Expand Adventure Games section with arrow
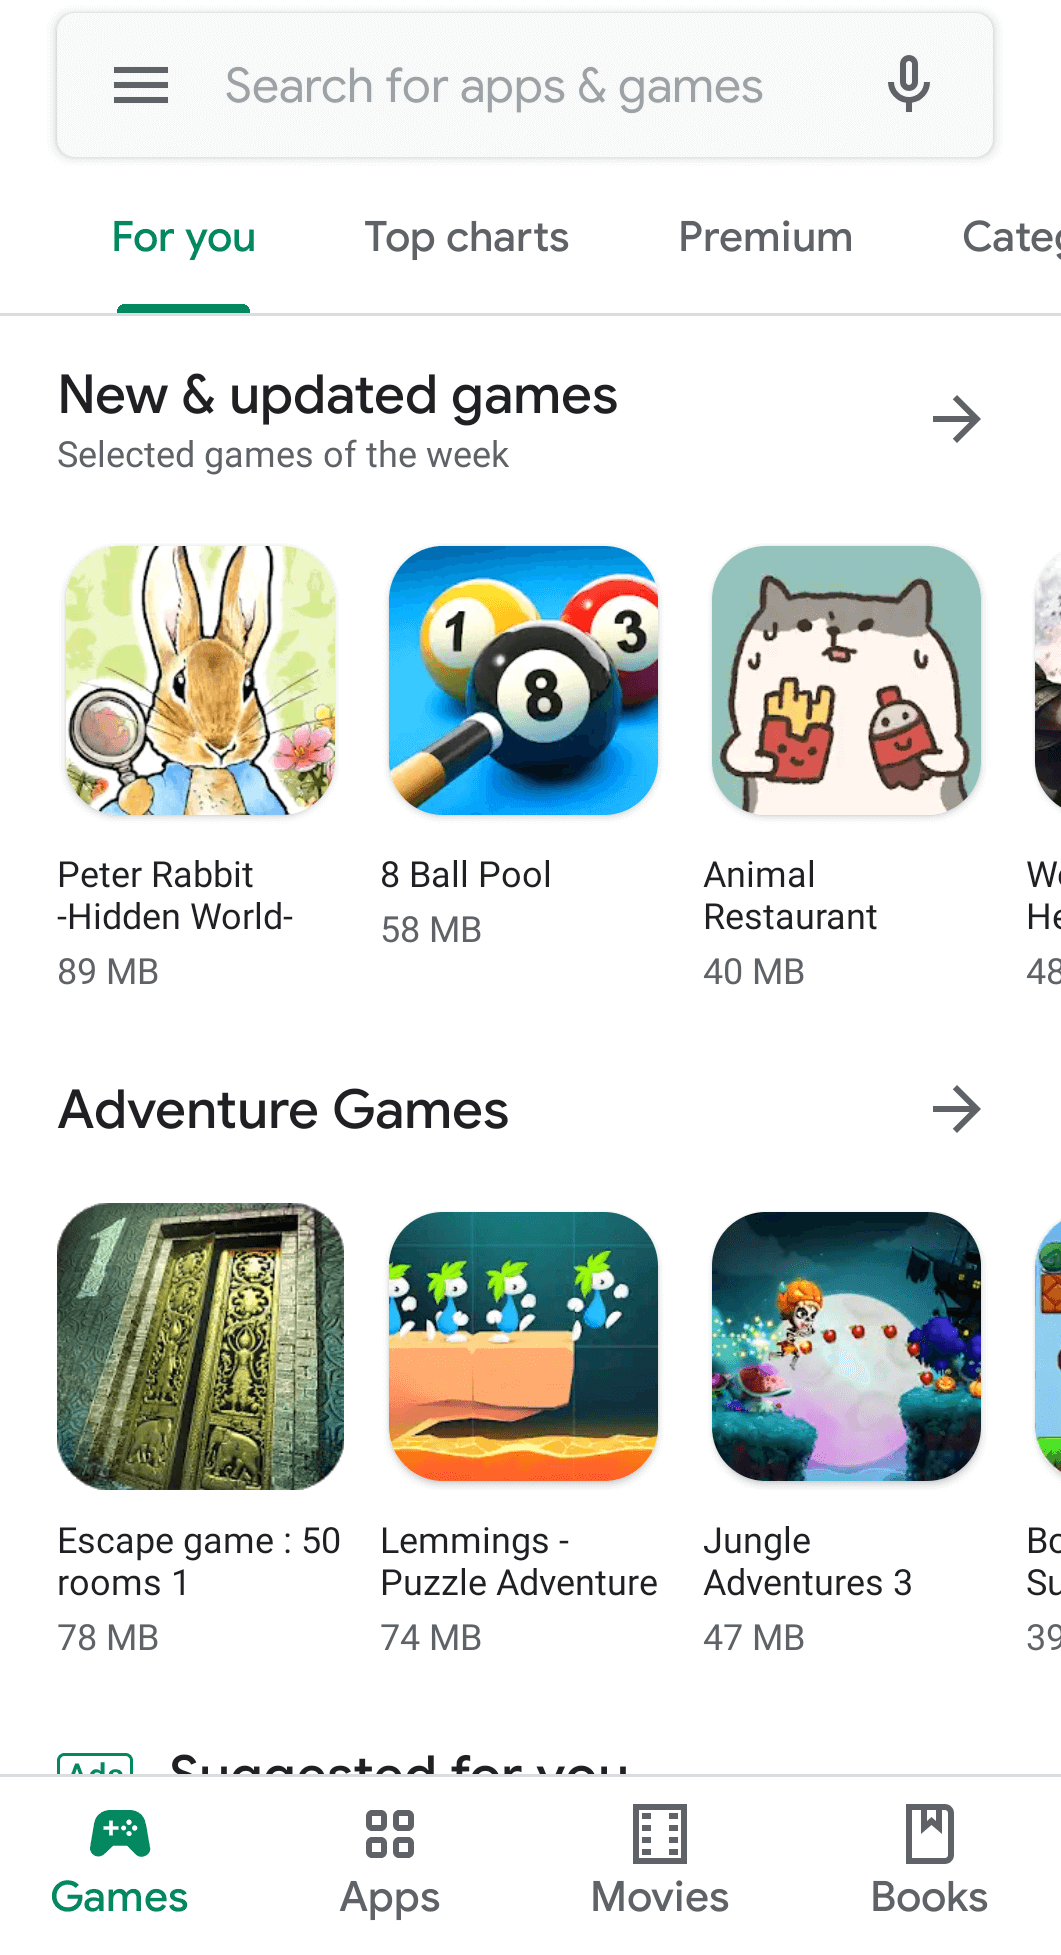1061x1955 pixels. click(957, 1109)
